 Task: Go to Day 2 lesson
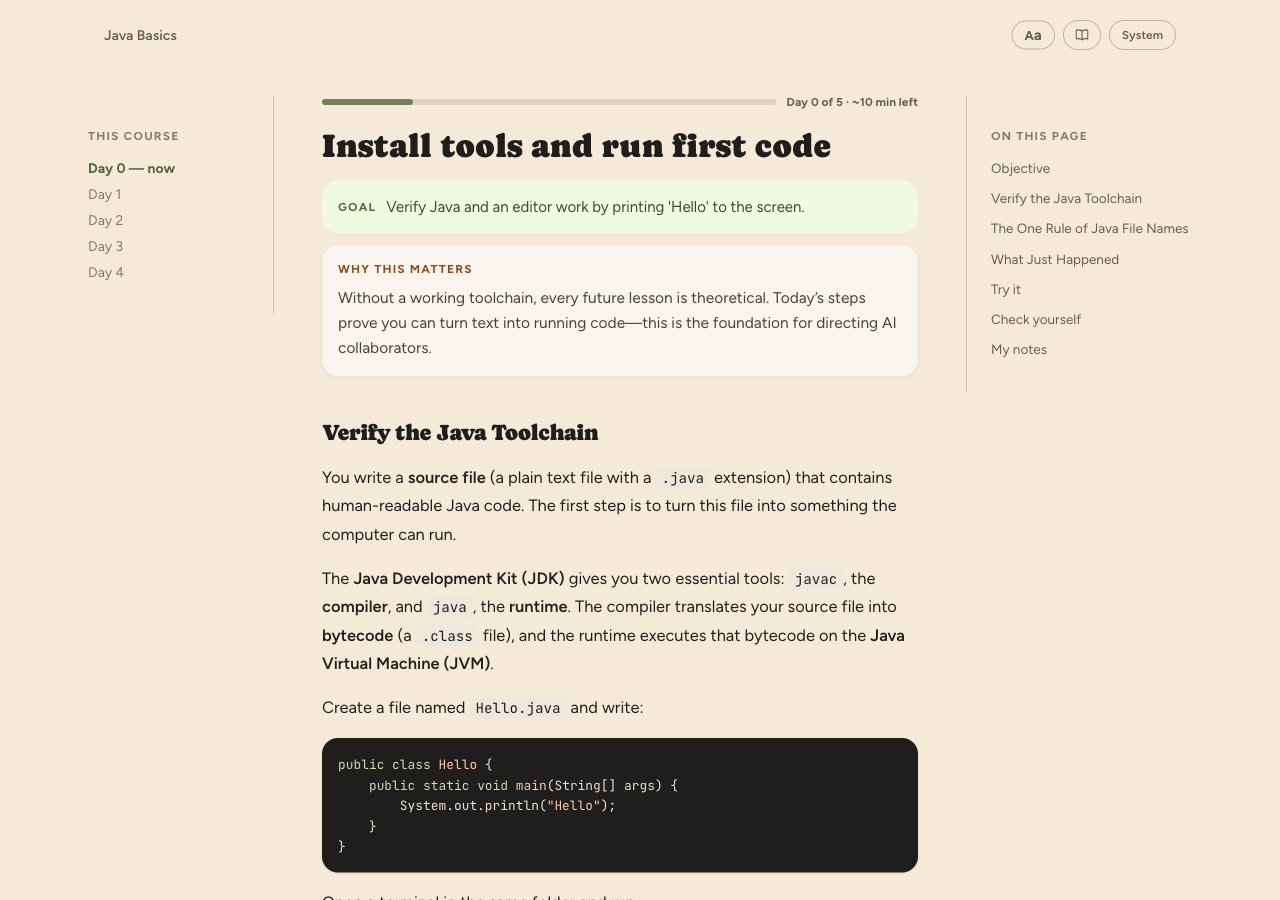106,220
